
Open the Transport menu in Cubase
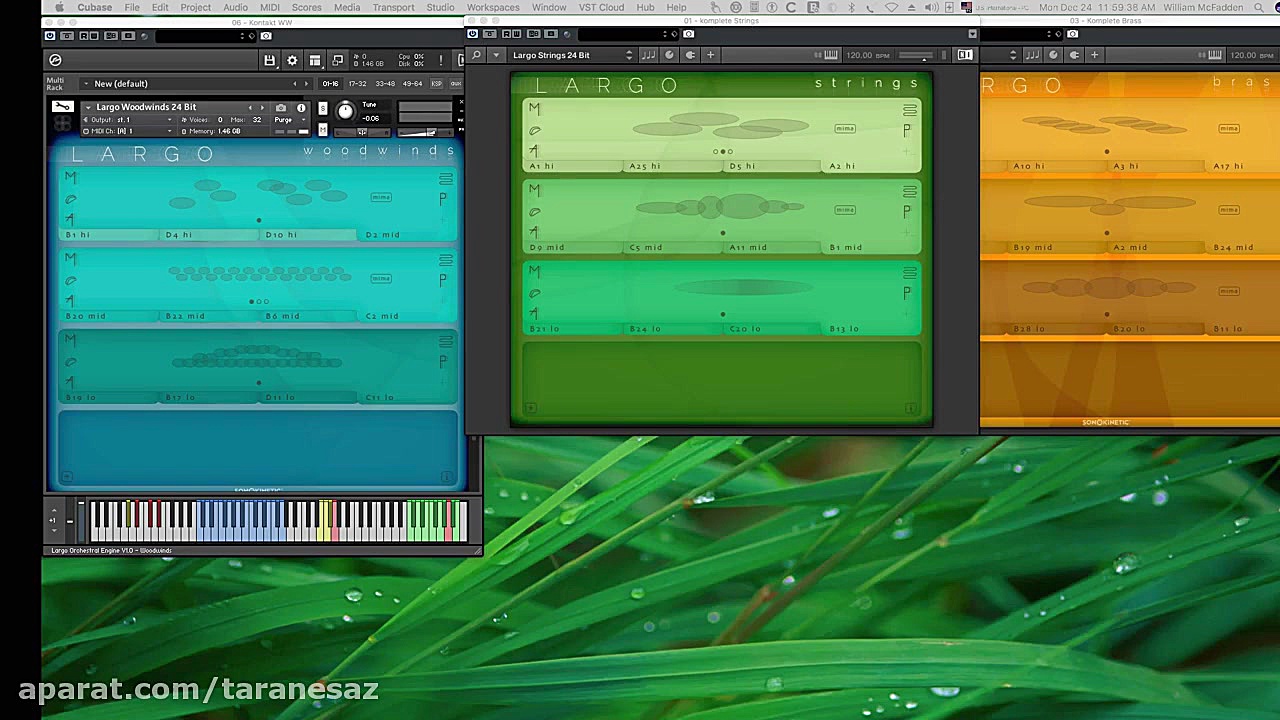393,7
